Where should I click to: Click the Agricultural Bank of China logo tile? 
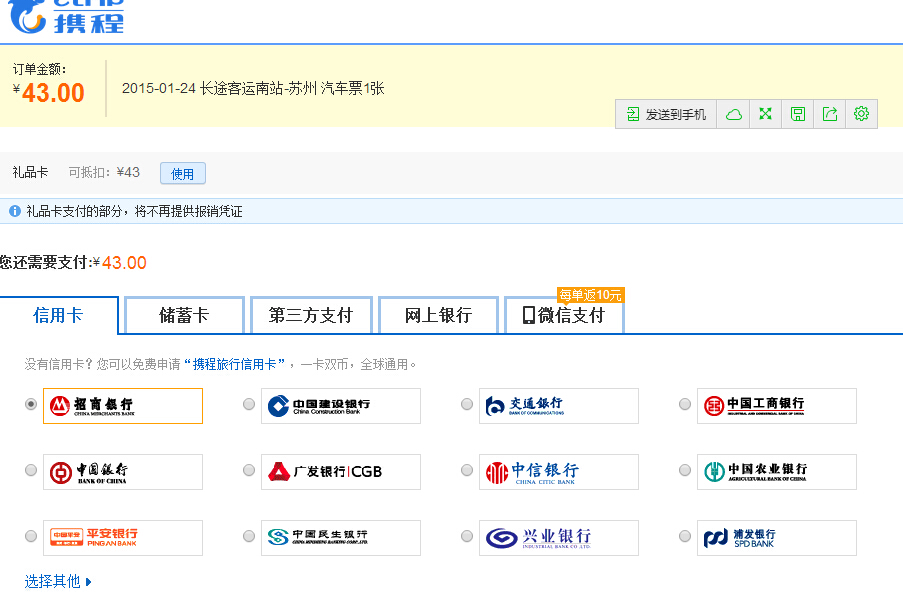[x=777, y=472]
